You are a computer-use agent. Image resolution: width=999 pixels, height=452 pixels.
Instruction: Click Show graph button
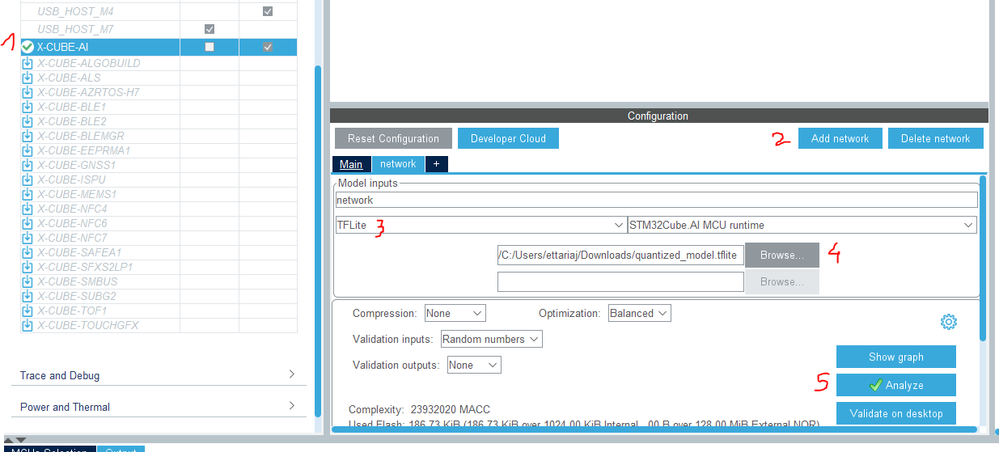896,356
